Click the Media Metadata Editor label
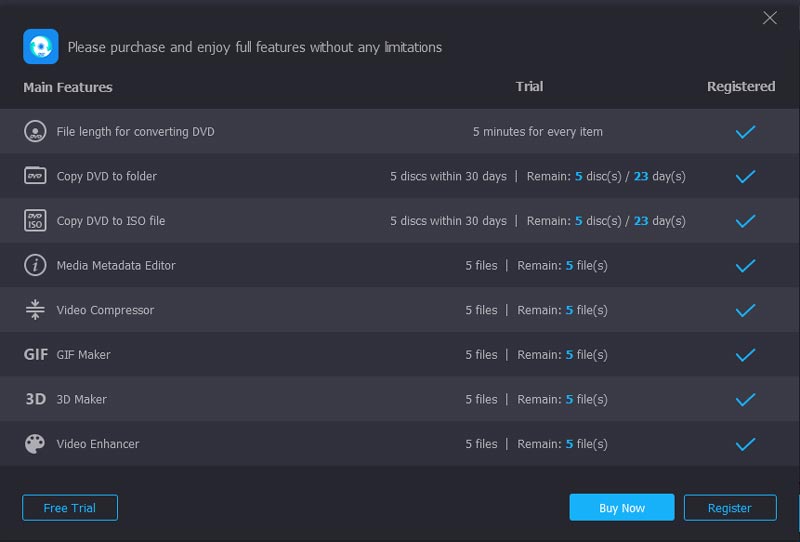The height and width of the screenshot is (542, 800). [116, 265]
